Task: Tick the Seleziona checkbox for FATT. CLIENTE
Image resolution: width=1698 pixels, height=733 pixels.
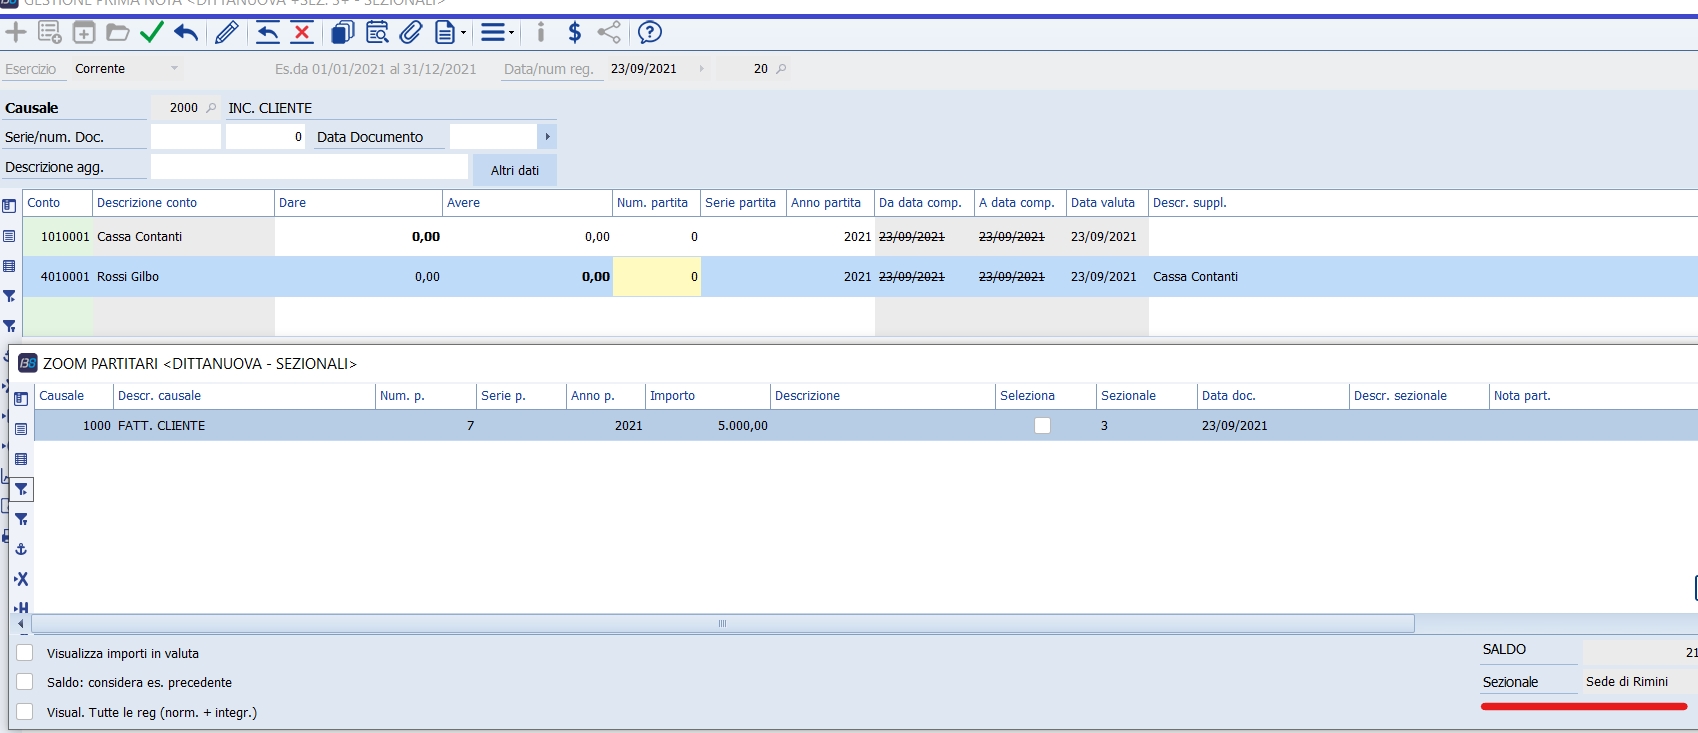Action: coord(1042,426)
